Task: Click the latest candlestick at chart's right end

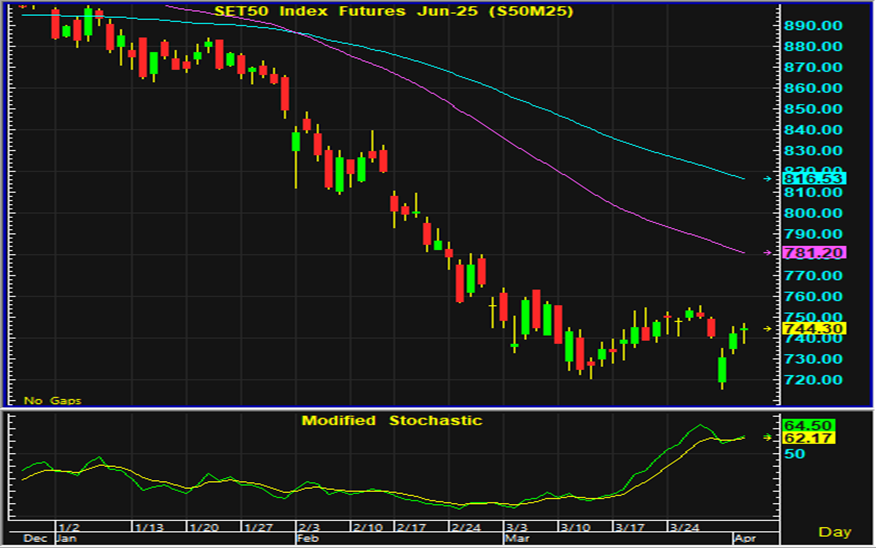Action: [744, 333]
